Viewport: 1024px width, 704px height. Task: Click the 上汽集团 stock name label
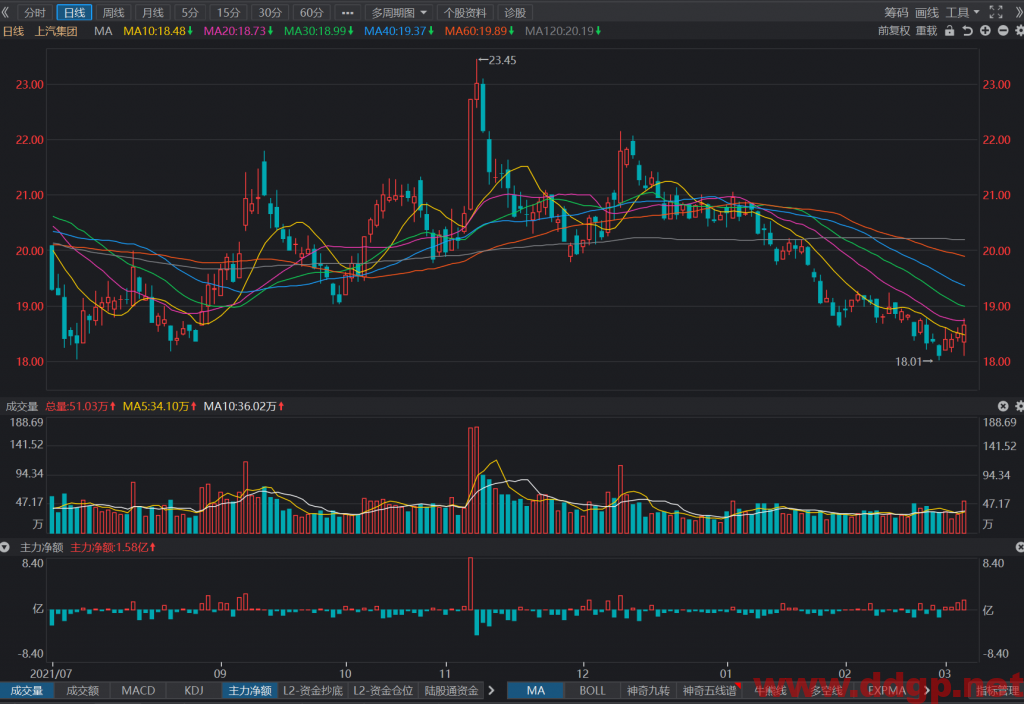pos(56,31)
